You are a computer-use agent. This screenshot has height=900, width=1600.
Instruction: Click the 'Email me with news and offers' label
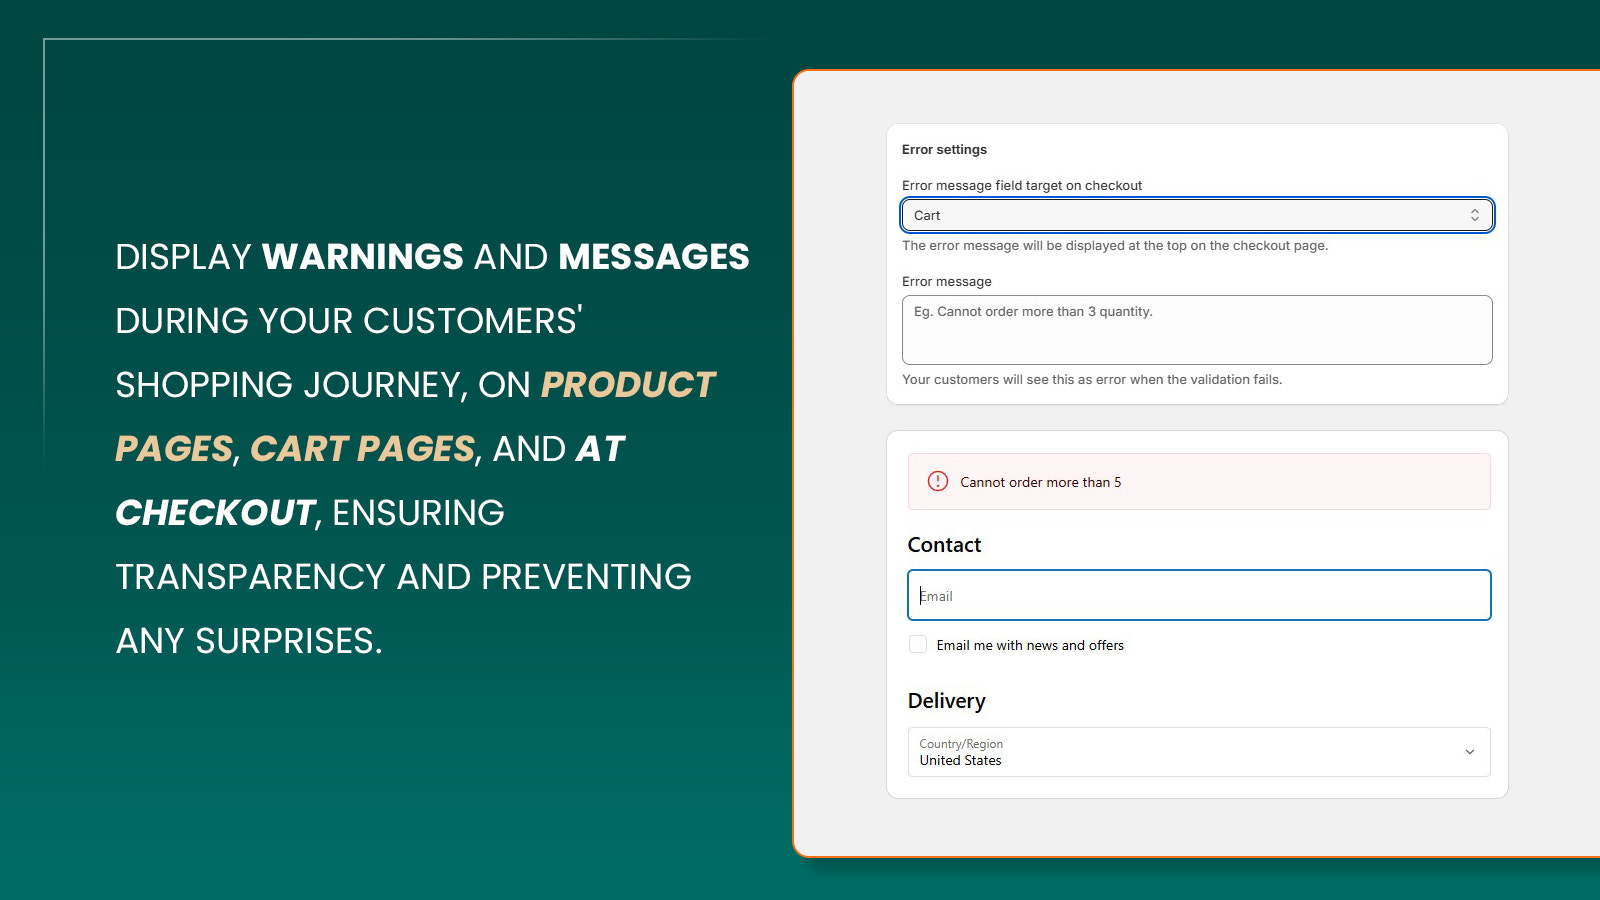point(1030,645)
